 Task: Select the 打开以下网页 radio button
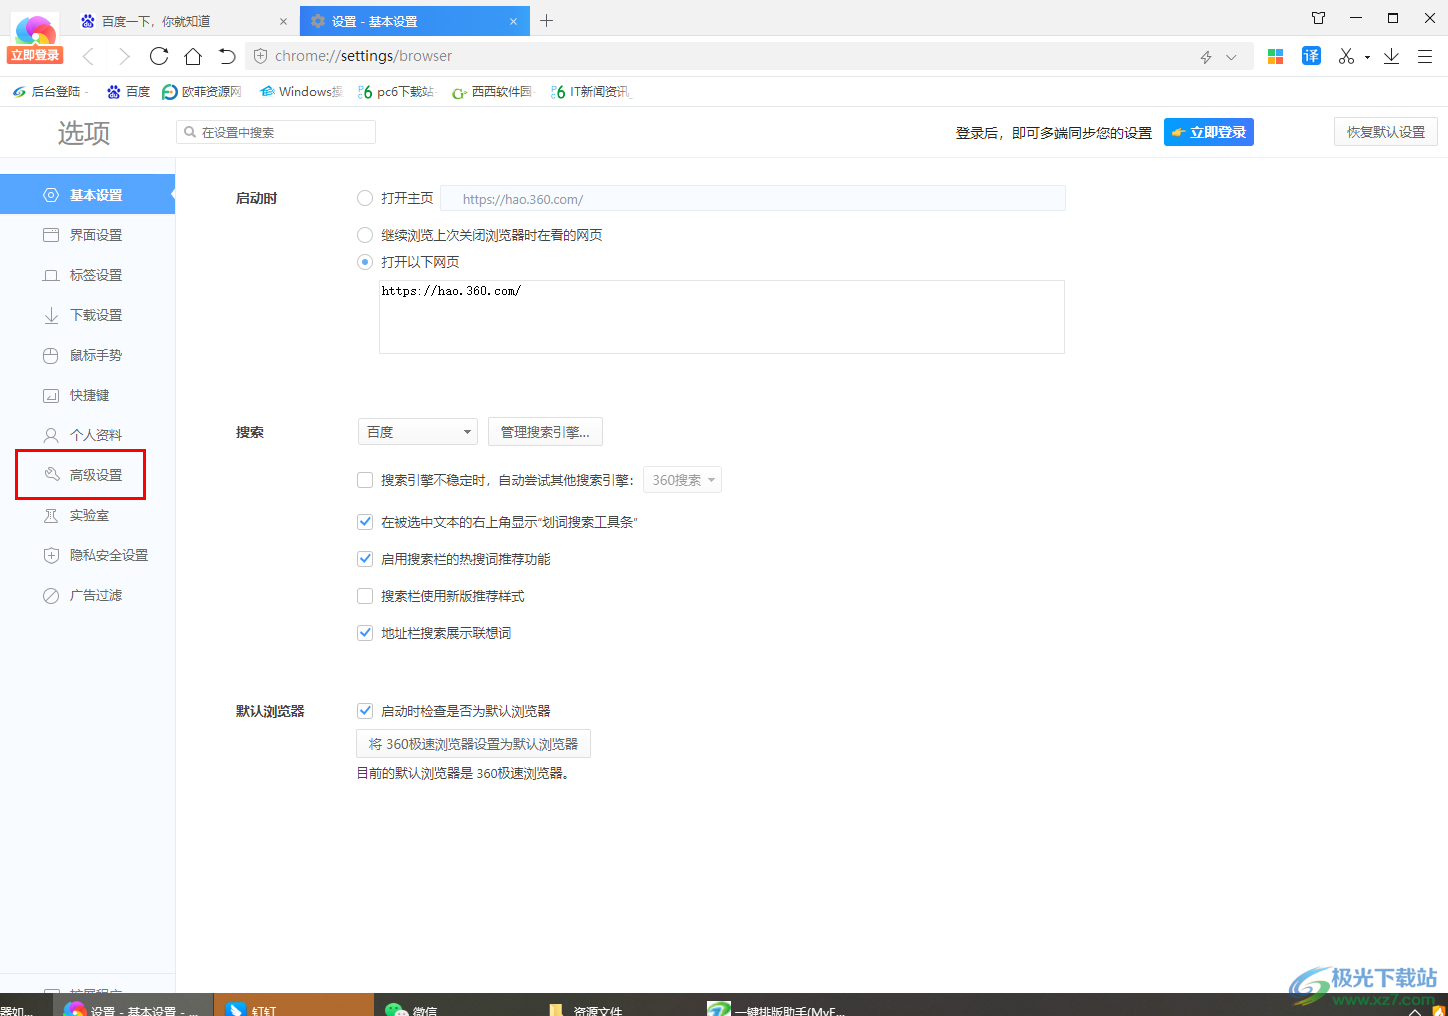tap(365, 262)
